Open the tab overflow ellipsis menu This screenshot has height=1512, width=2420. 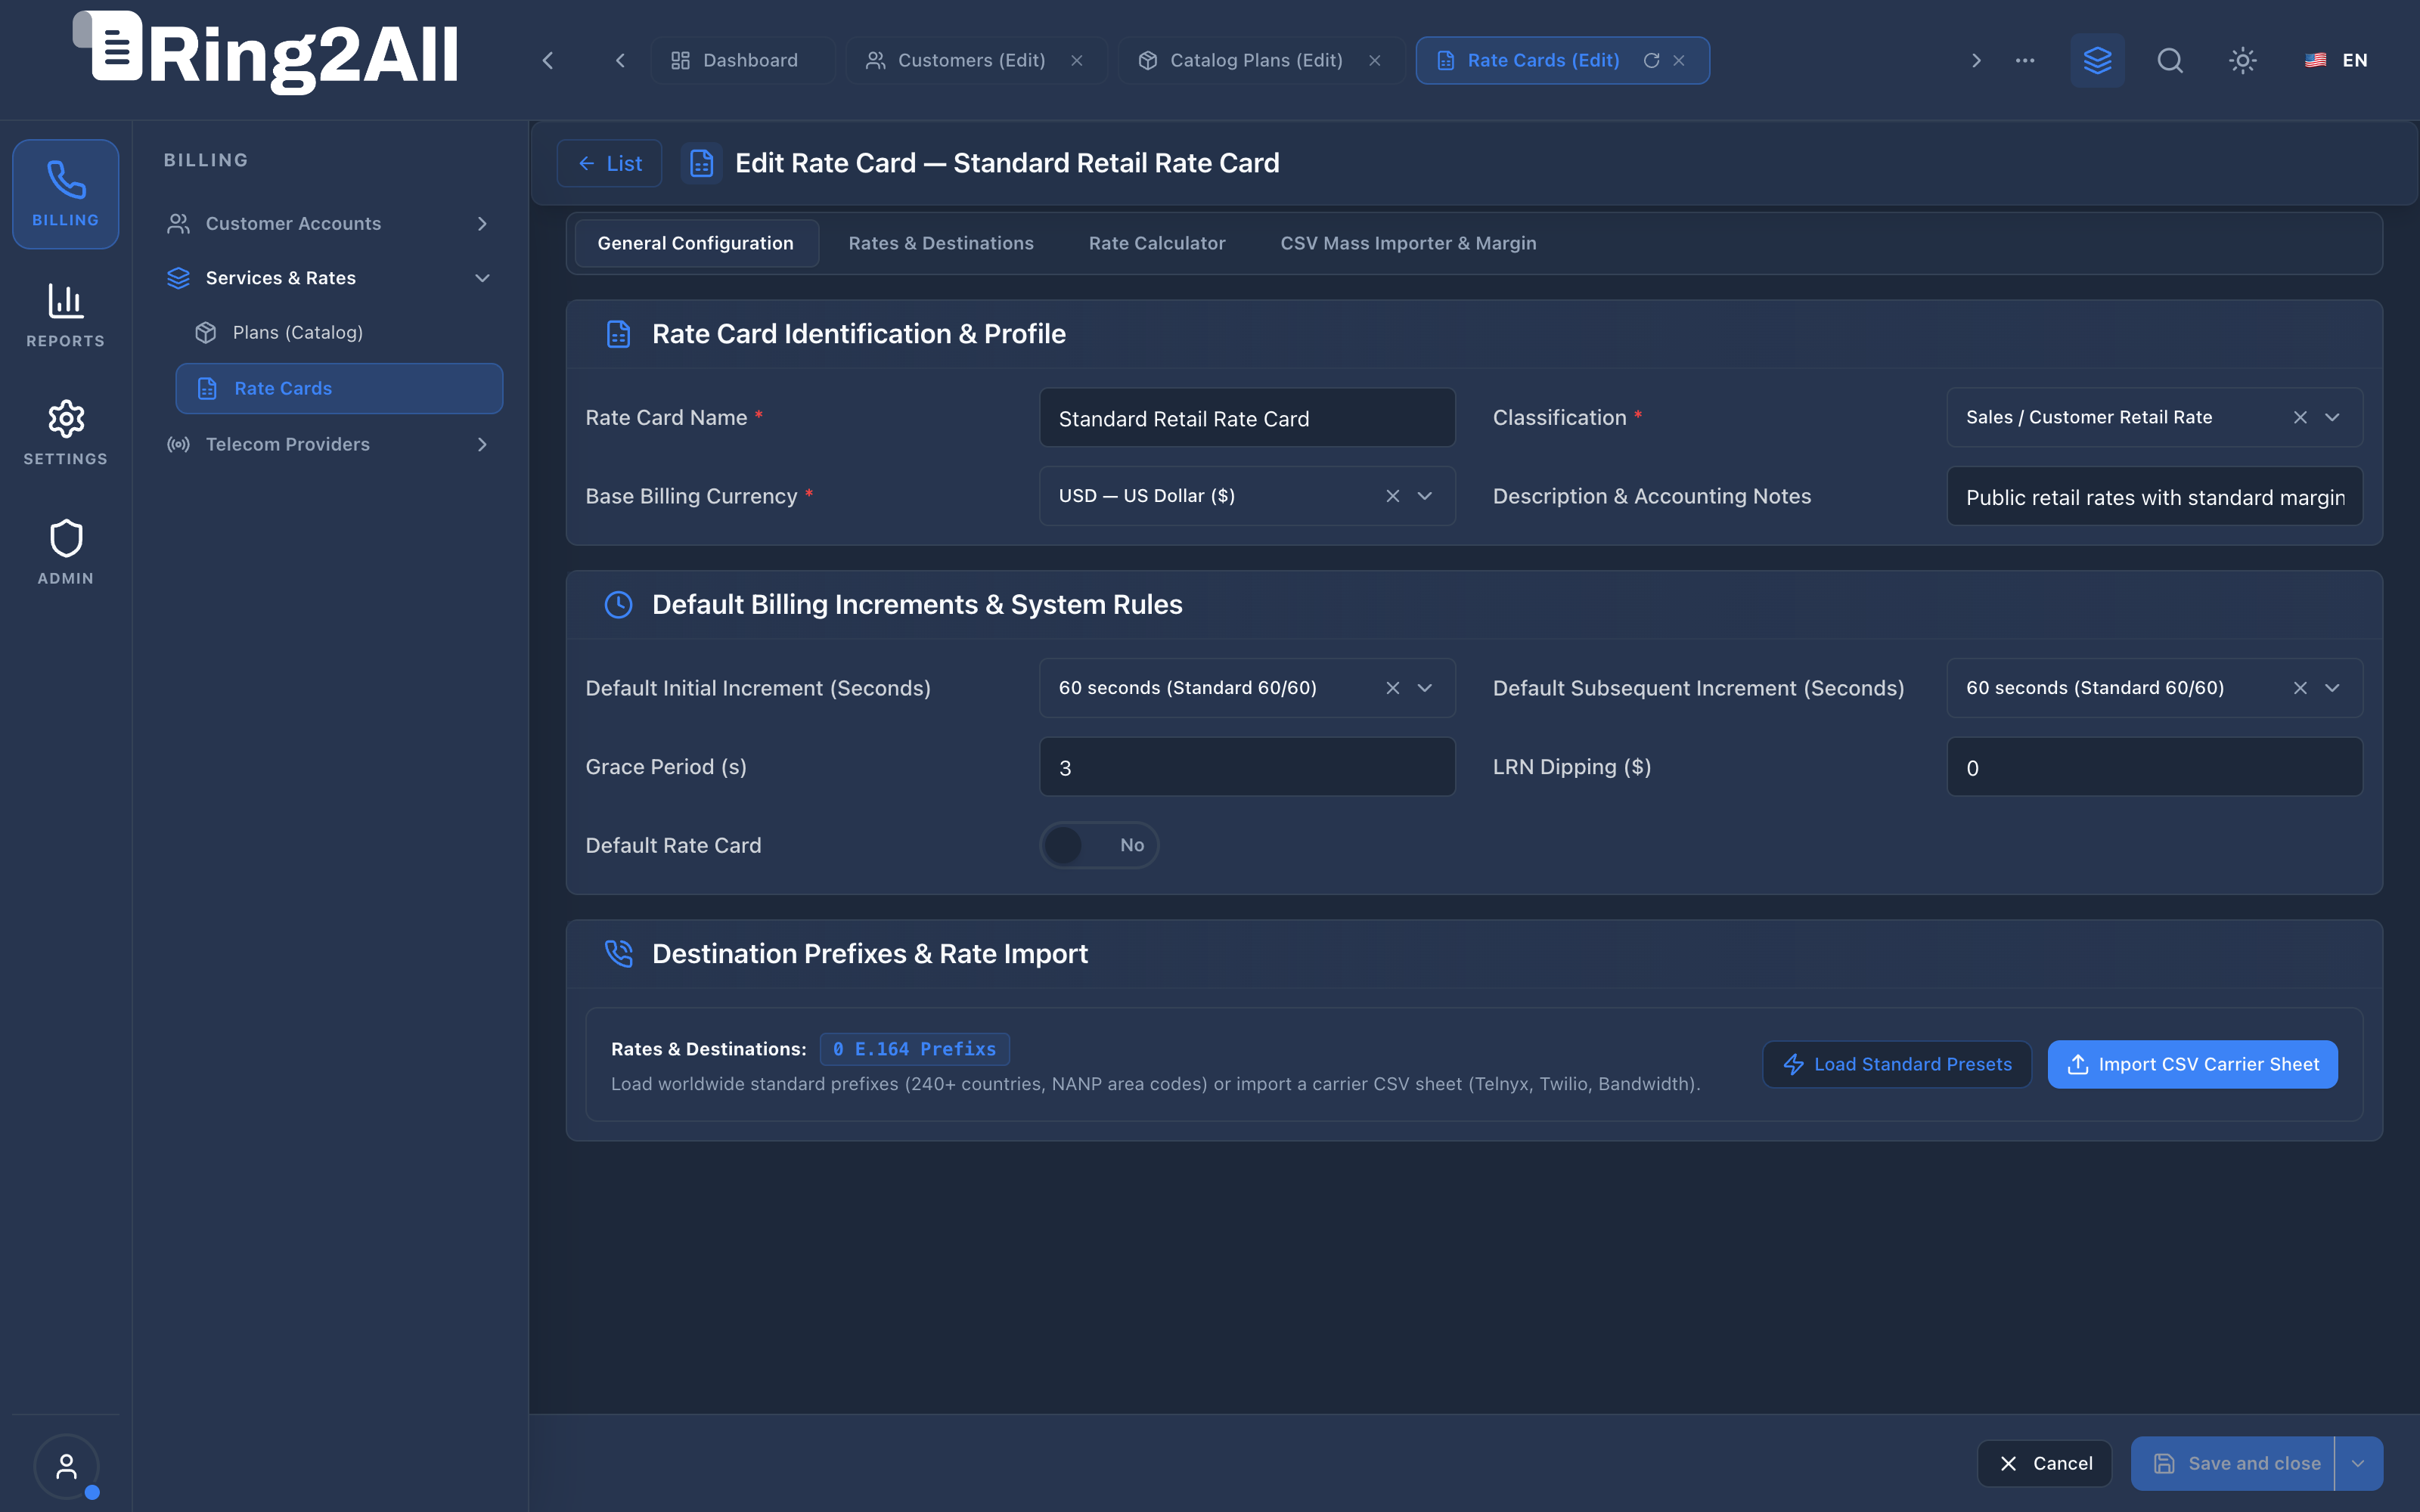coord(2025,60)
